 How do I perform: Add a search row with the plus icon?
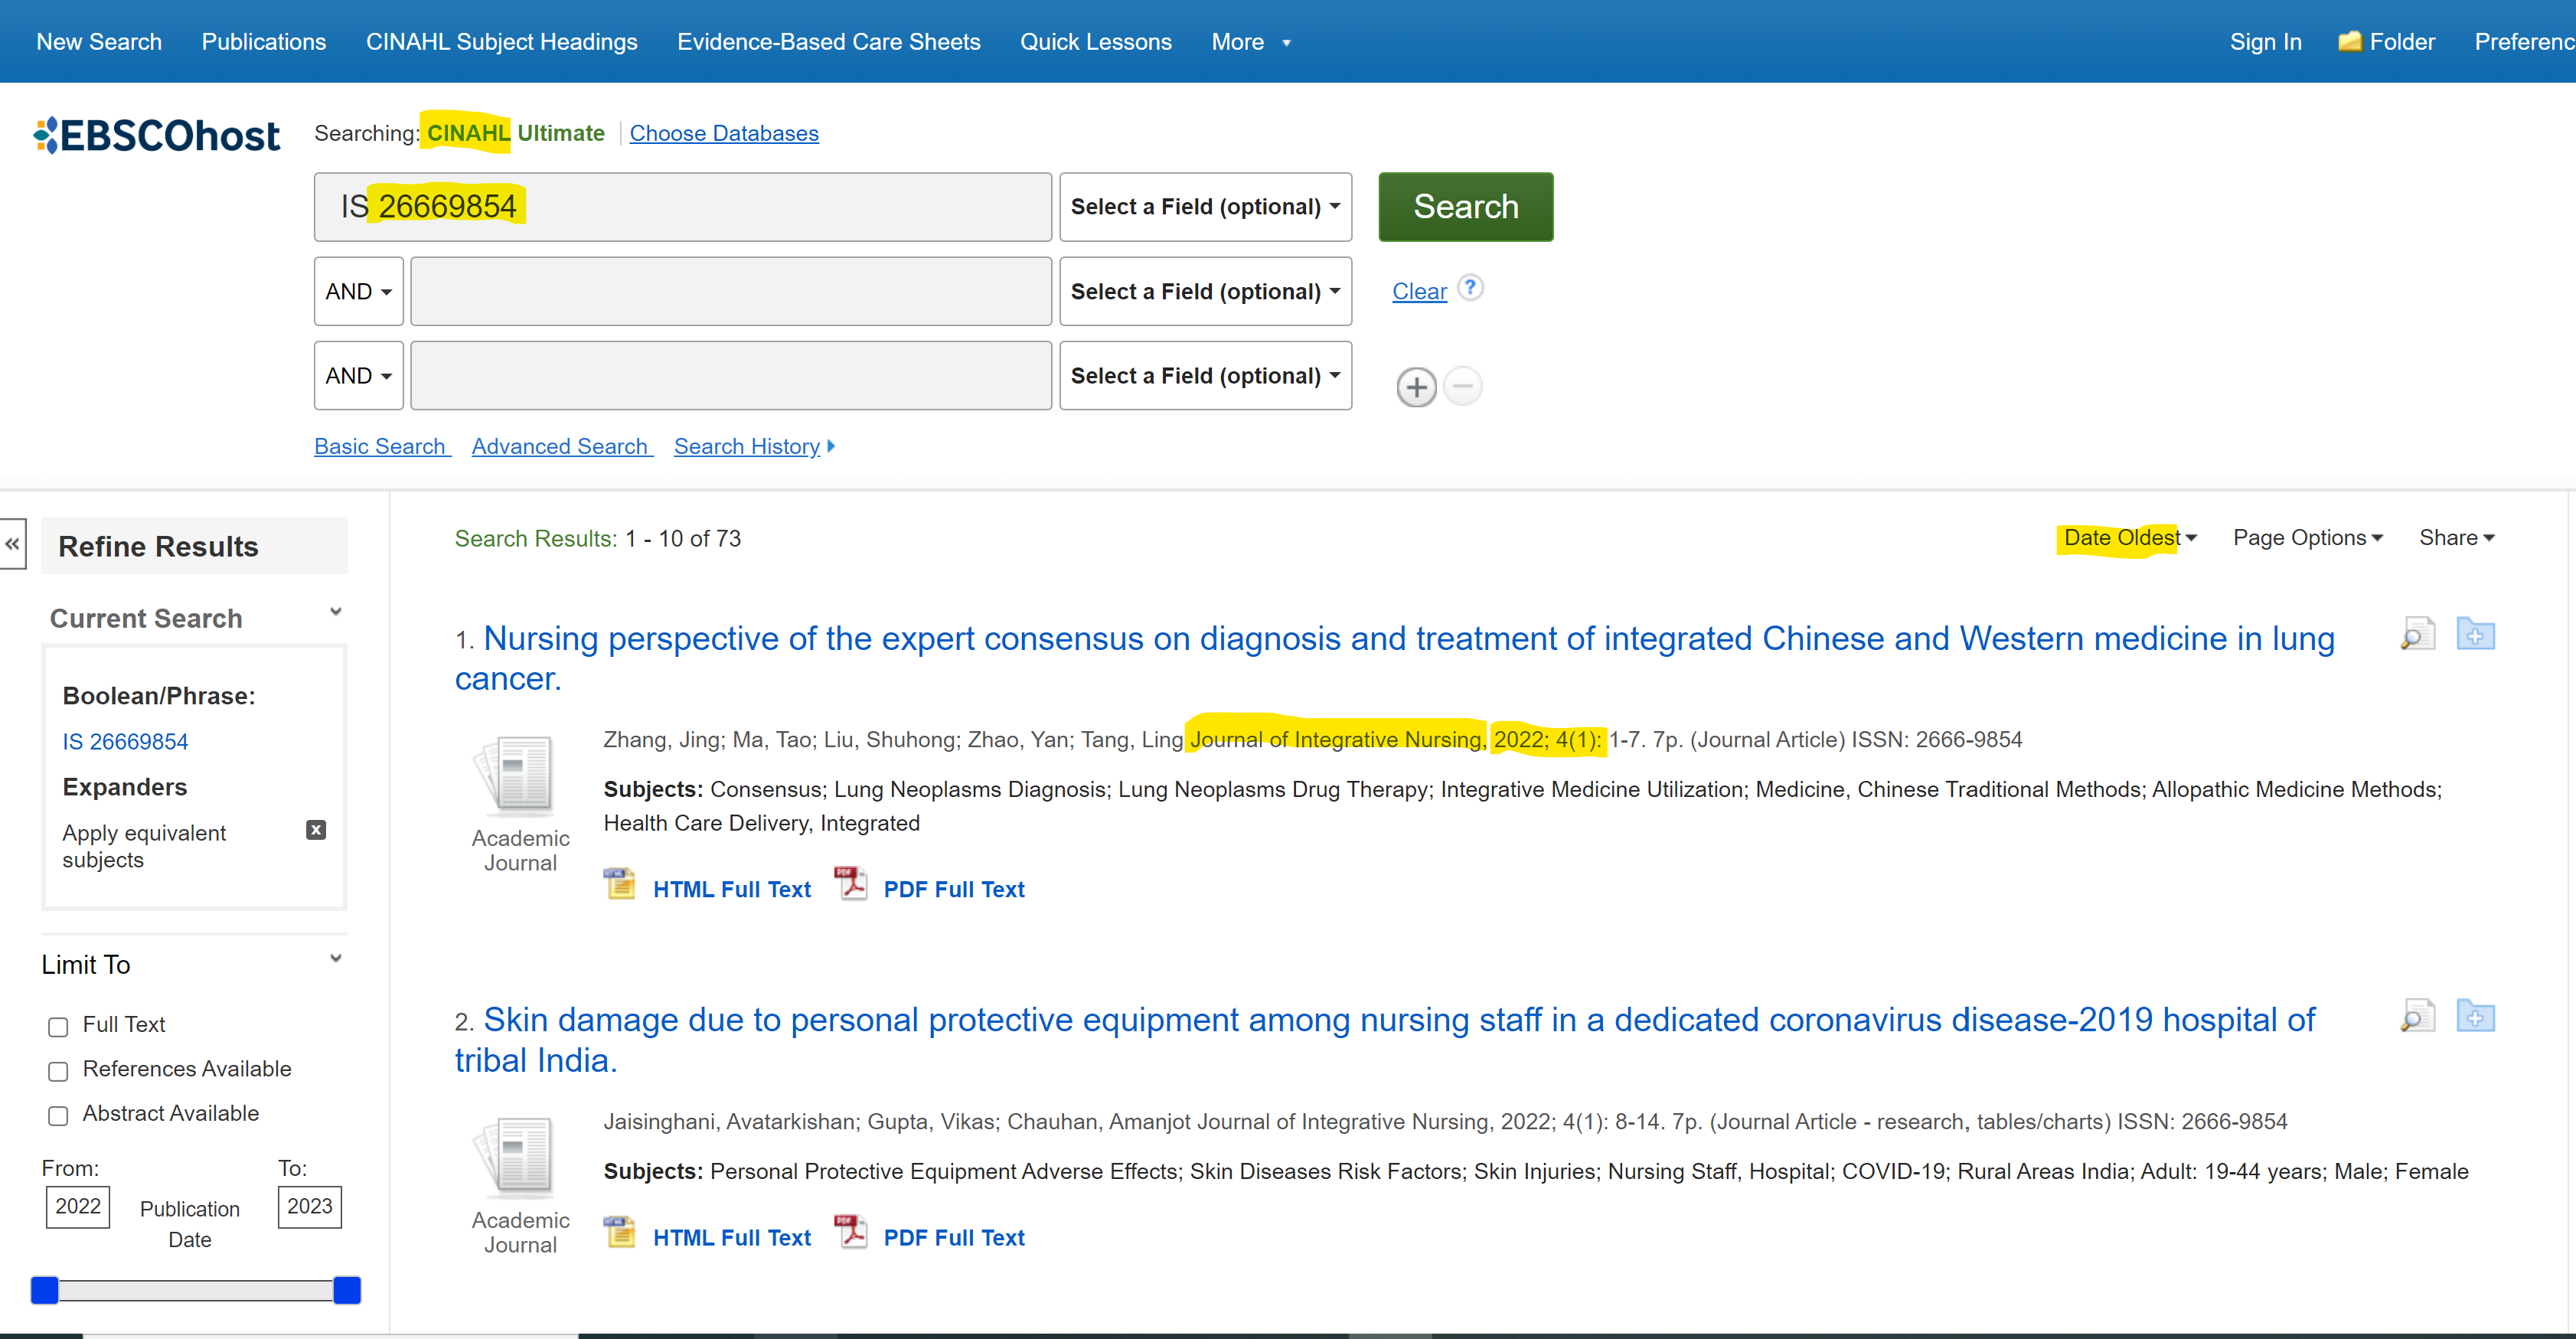(x=1416, y=387)
